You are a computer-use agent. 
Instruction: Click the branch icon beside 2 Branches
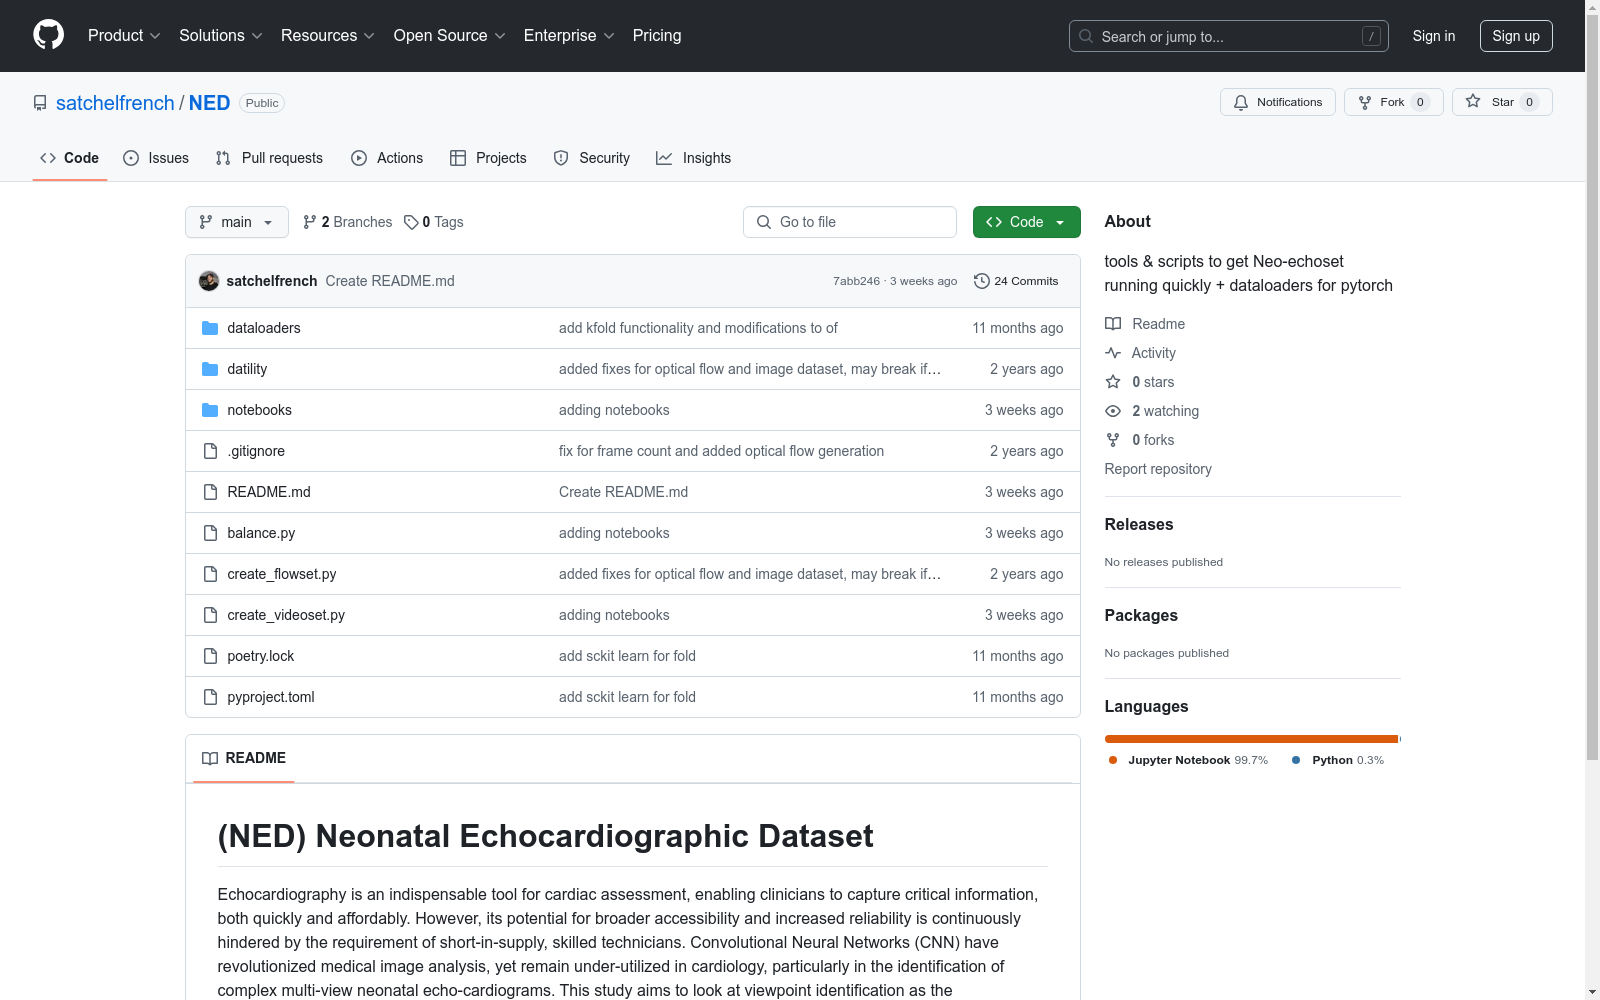310,222
